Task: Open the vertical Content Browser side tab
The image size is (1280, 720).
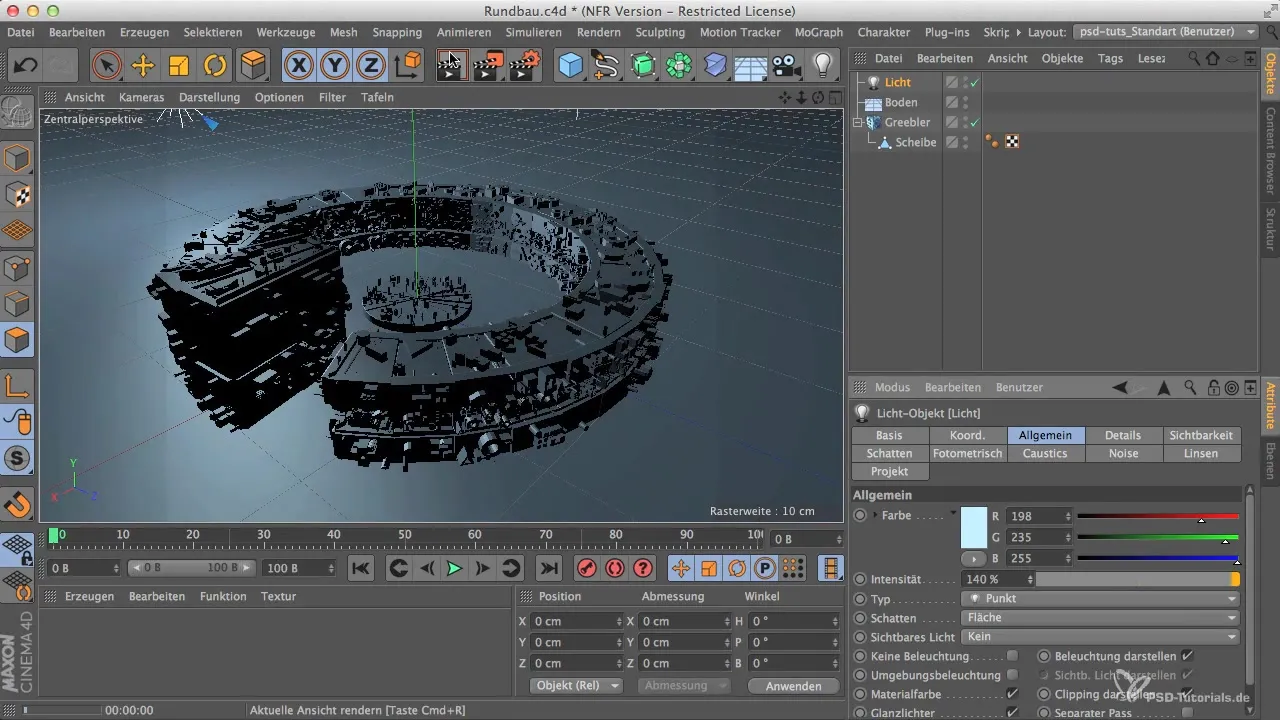Action: [x=1271, y=151]
